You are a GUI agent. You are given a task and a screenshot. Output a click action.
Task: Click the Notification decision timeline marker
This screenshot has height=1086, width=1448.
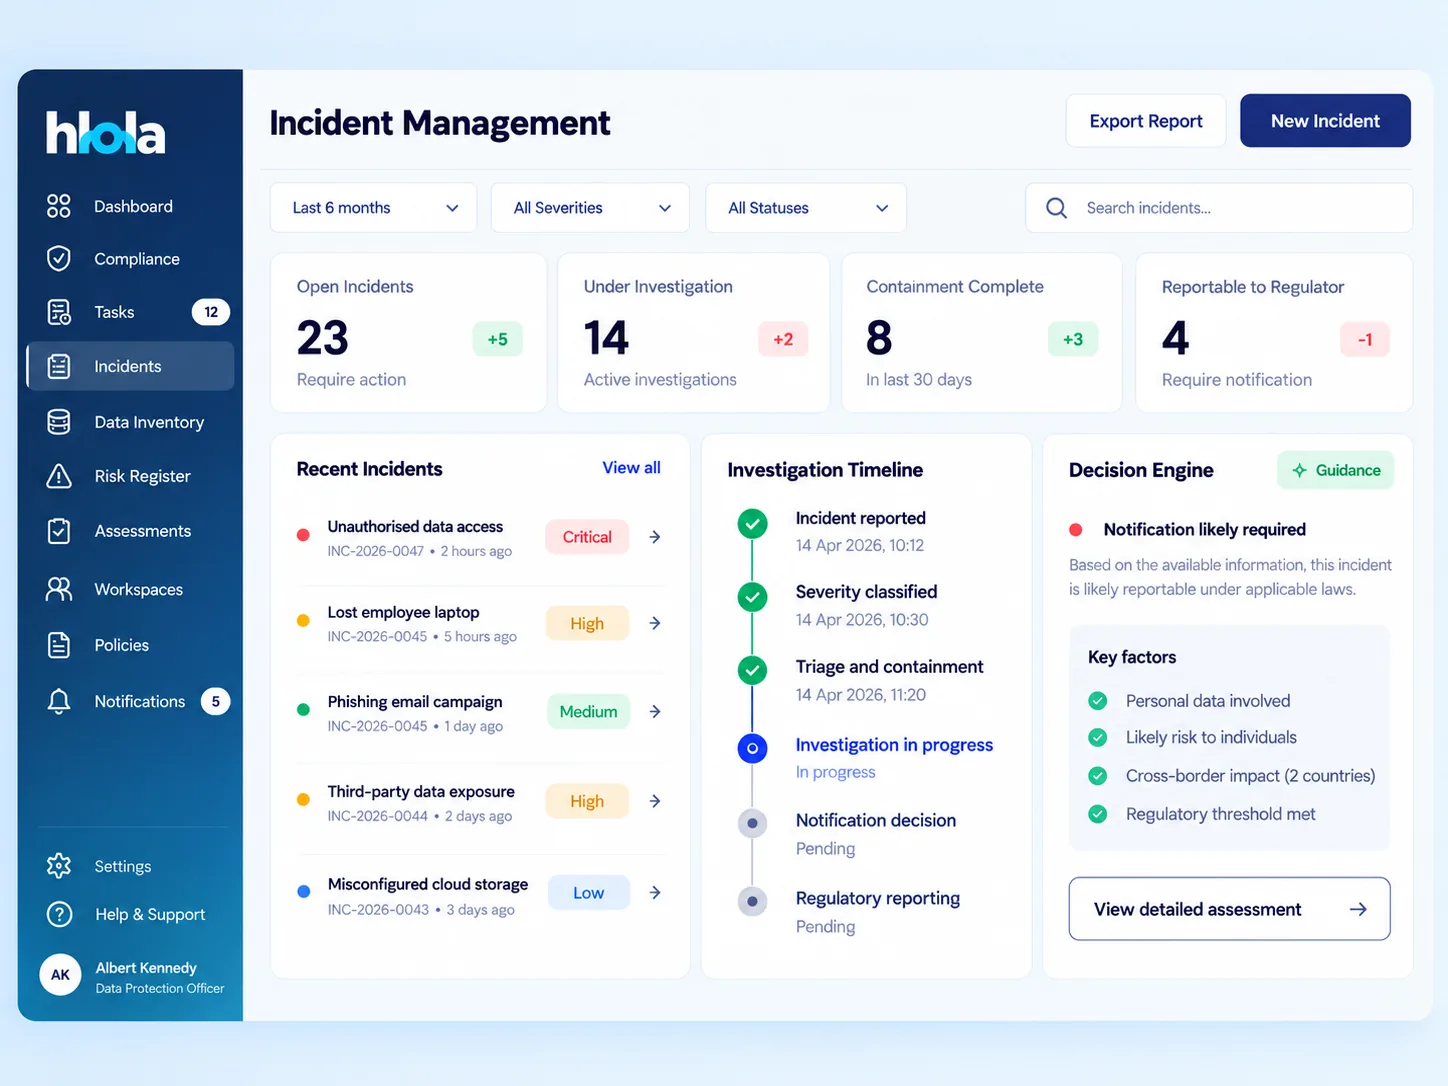click(752, 824)
